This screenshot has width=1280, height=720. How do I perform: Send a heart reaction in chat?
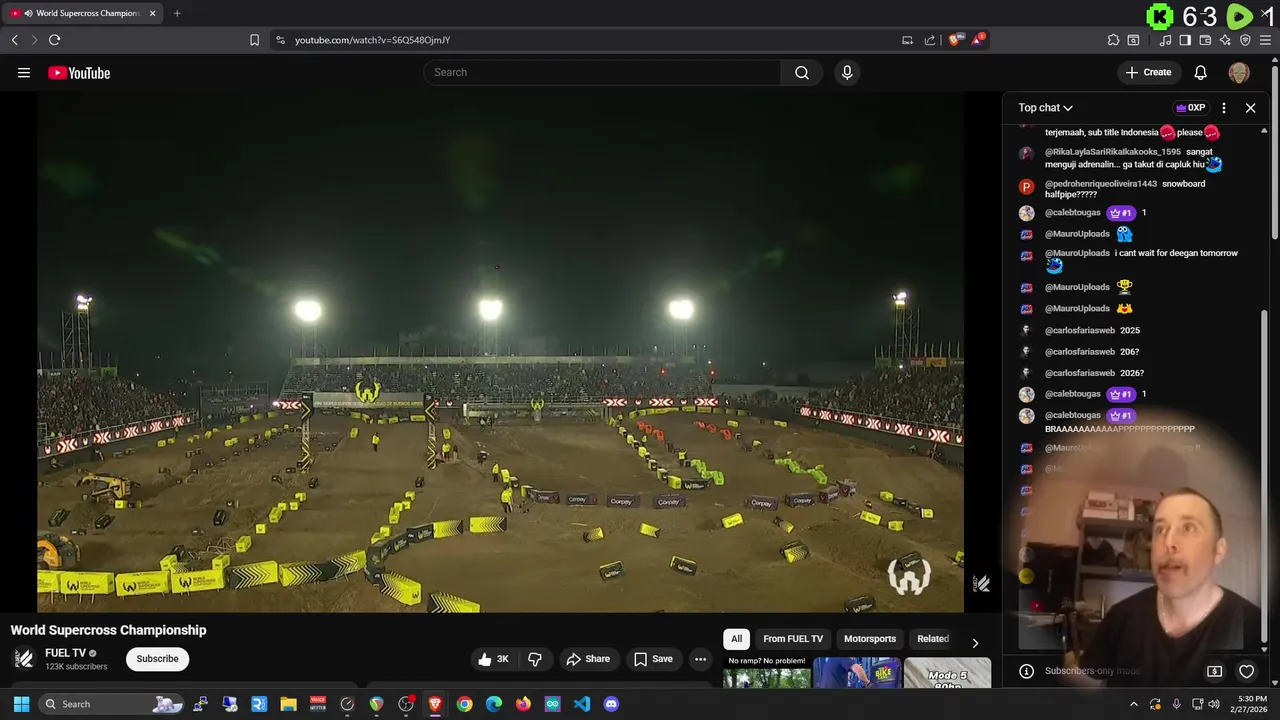click(x=1246, y=671)
